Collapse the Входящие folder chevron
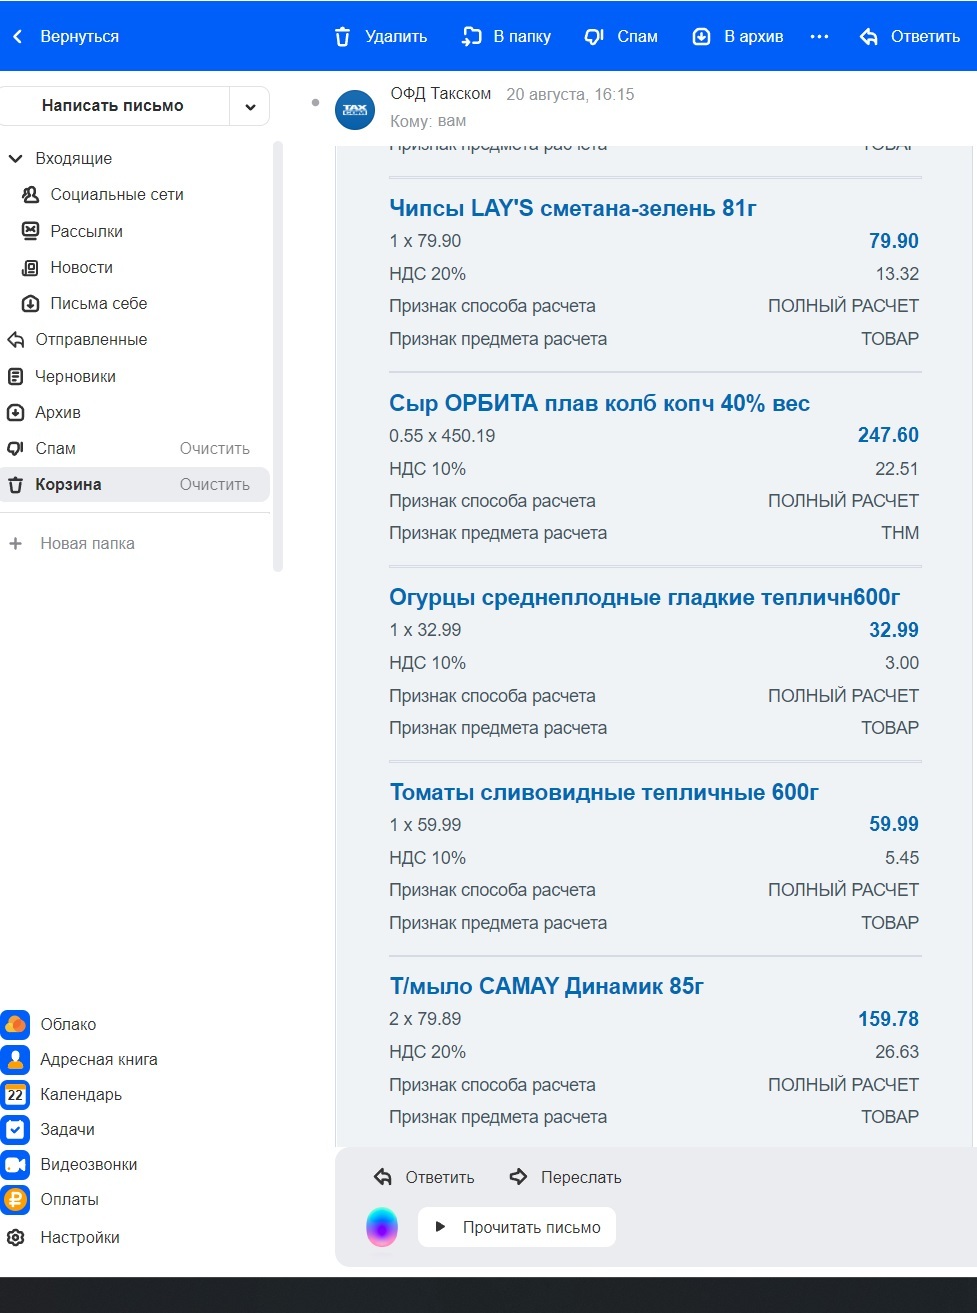977x1313 pixels. point(15,158)
